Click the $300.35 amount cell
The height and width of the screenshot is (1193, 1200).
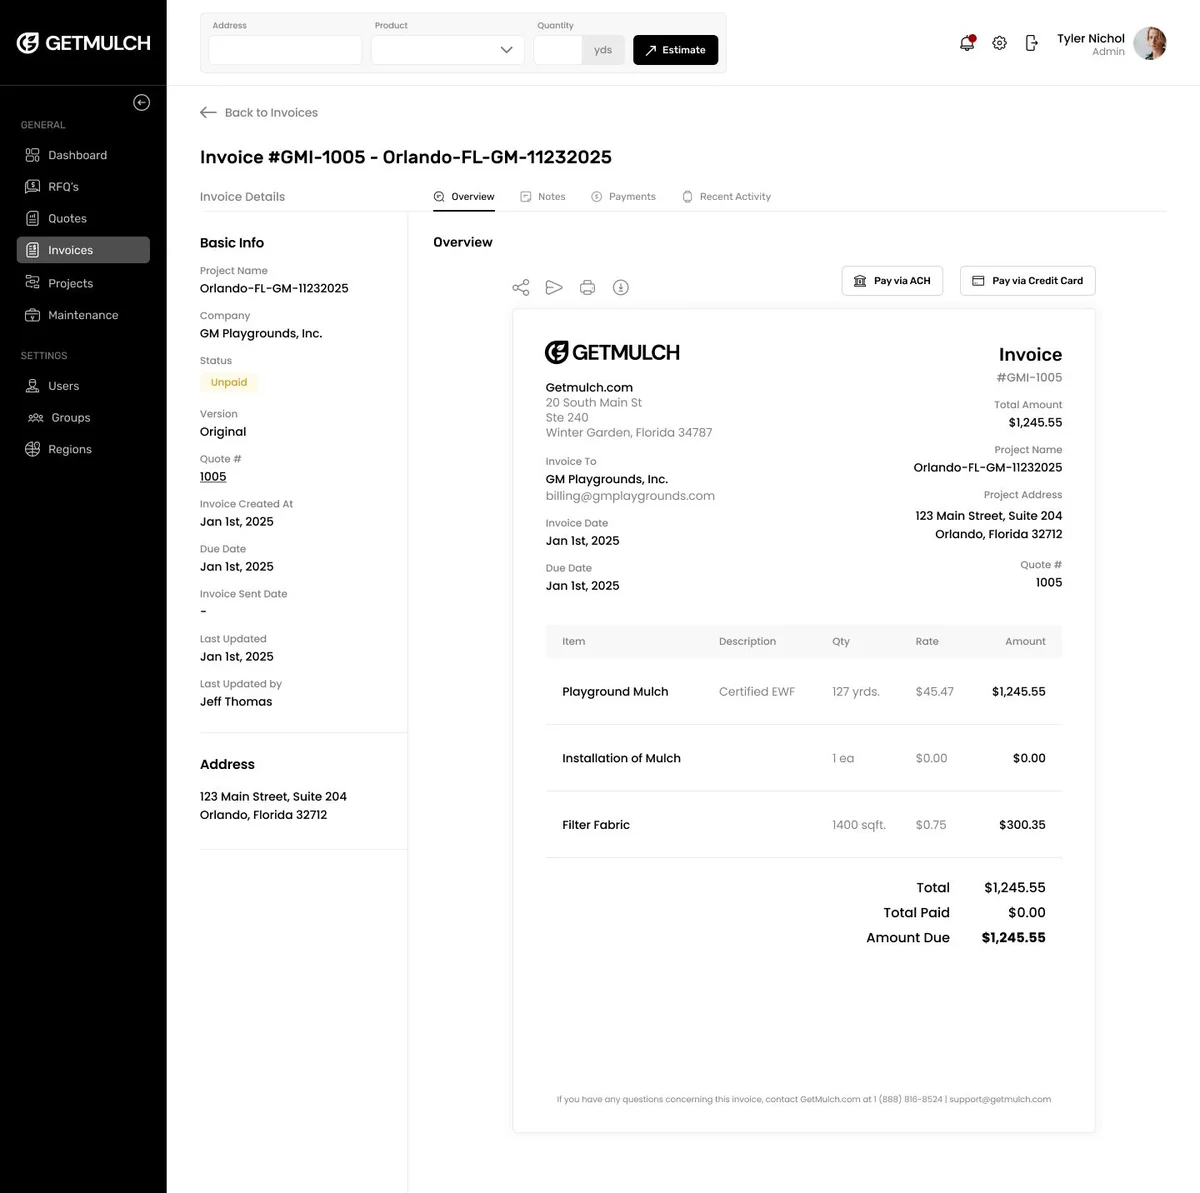(x=1022, y=825)
